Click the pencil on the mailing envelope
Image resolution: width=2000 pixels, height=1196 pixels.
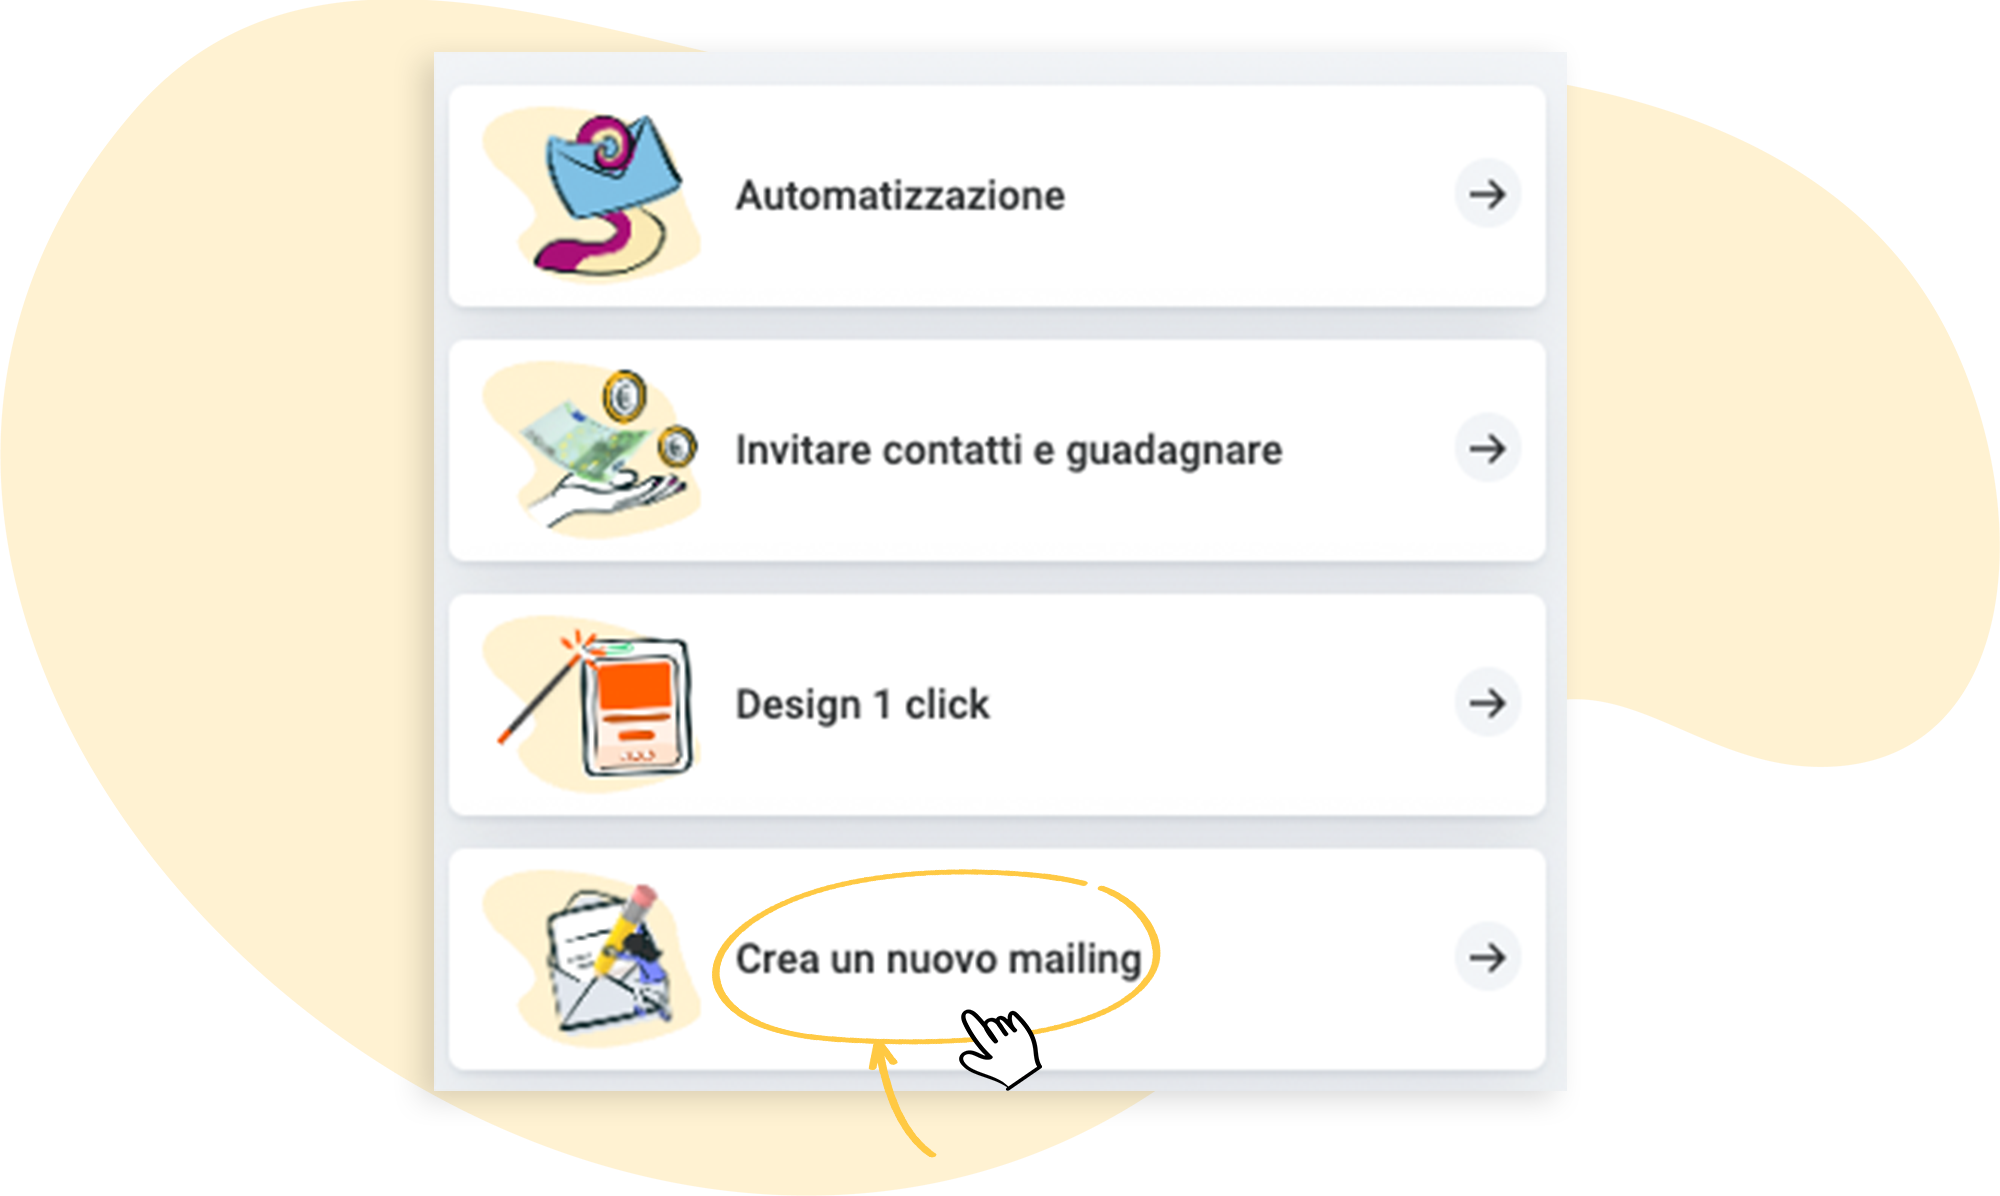tap(627, 928)
